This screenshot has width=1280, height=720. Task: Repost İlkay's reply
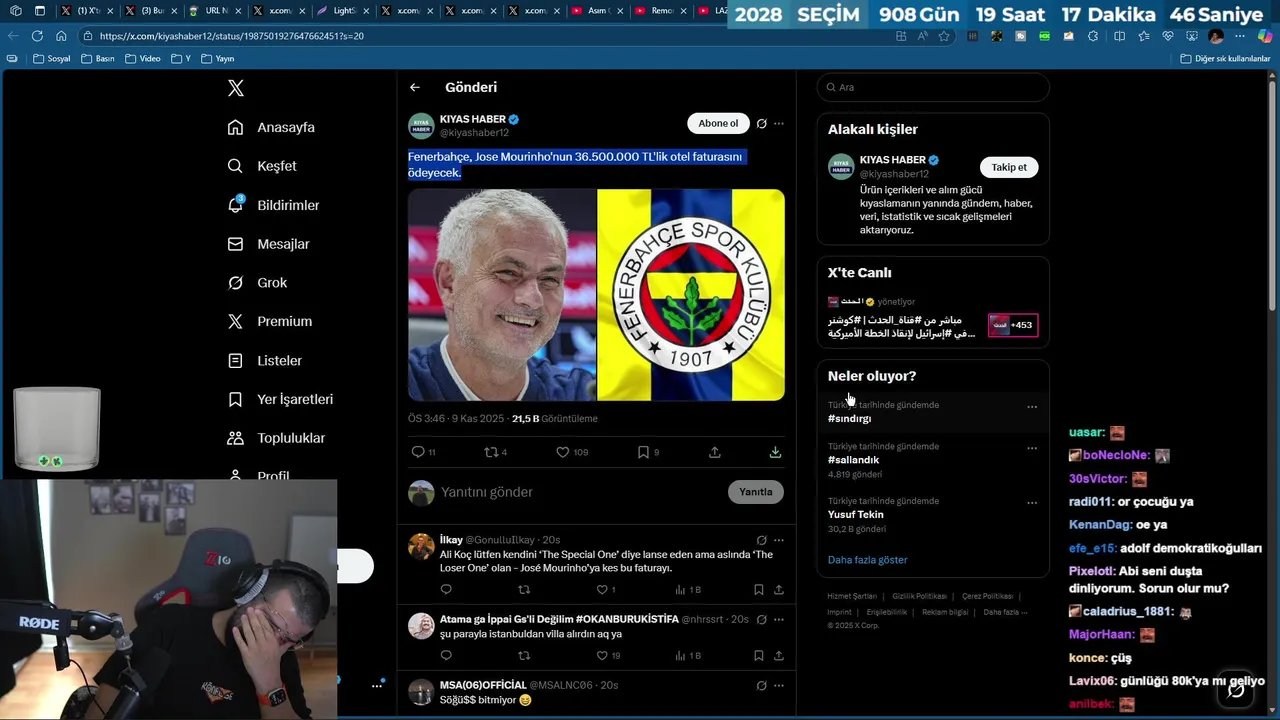tap(524, 590)
